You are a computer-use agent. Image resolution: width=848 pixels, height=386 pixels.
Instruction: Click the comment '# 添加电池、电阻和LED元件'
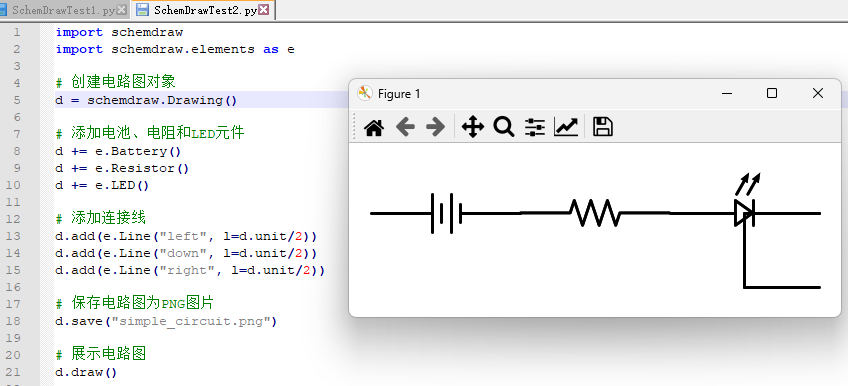coord(150,134)
